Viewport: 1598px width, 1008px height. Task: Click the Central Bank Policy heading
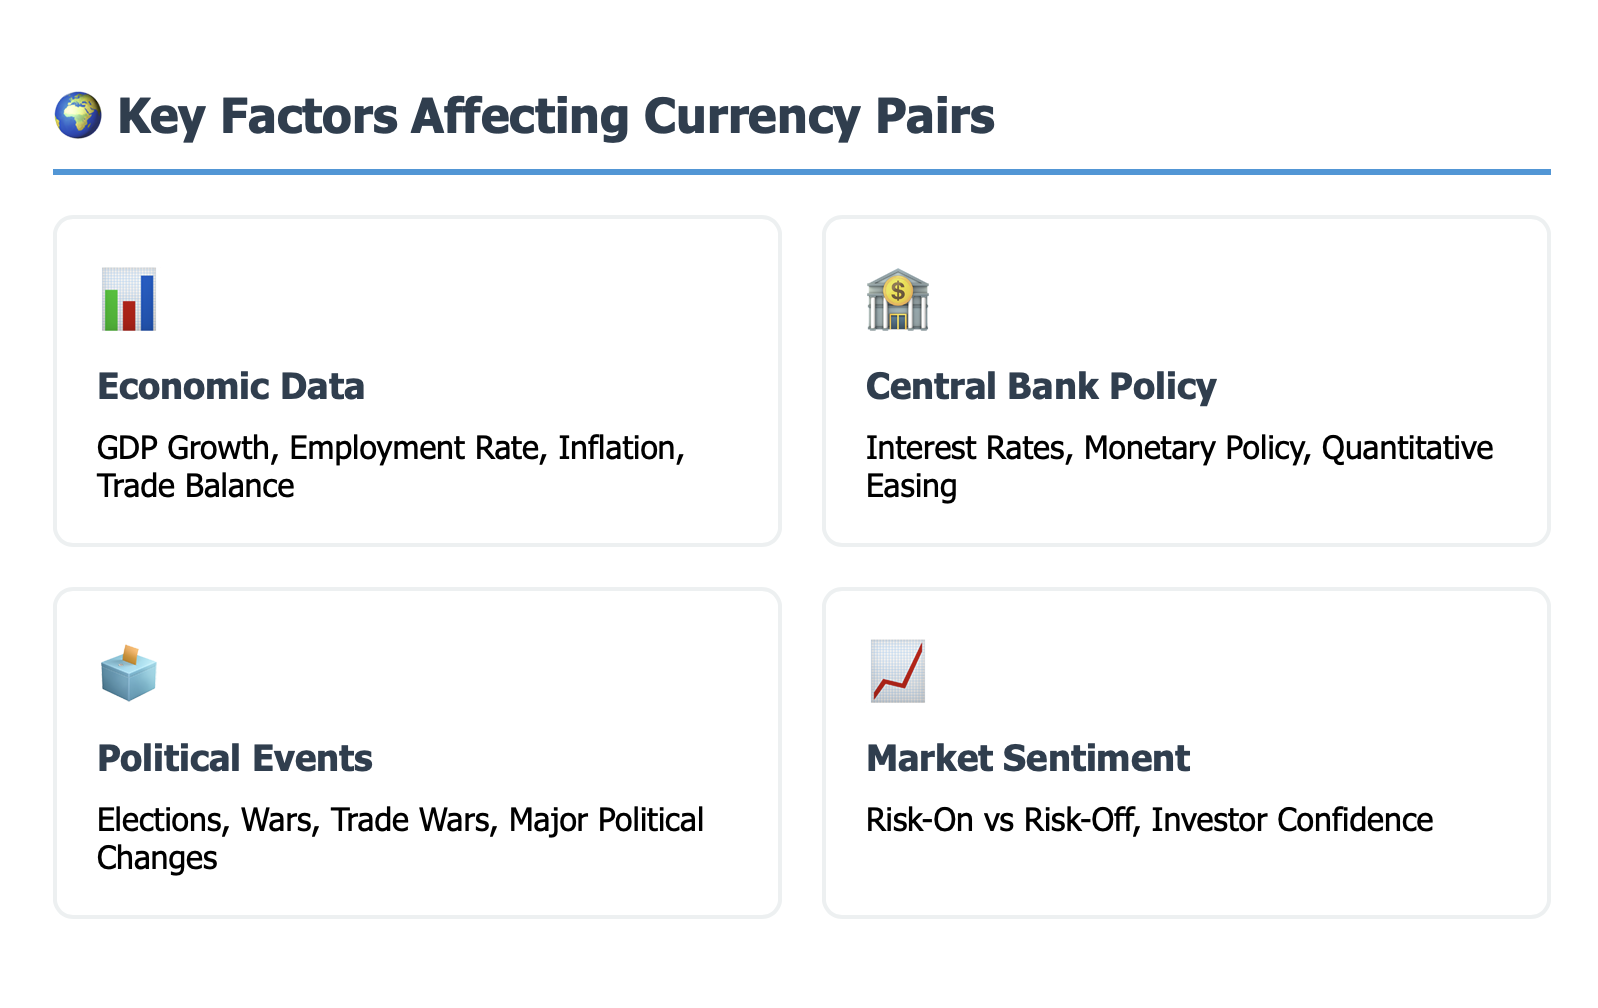pyautogui.click(x=1041, y=387)
